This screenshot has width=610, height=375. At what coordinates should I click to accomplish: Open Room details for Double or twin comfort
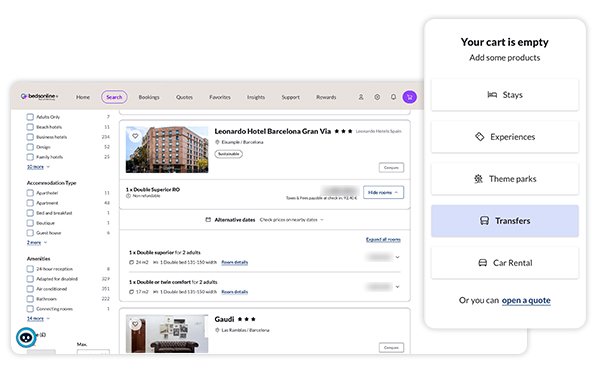pos(235,292)
